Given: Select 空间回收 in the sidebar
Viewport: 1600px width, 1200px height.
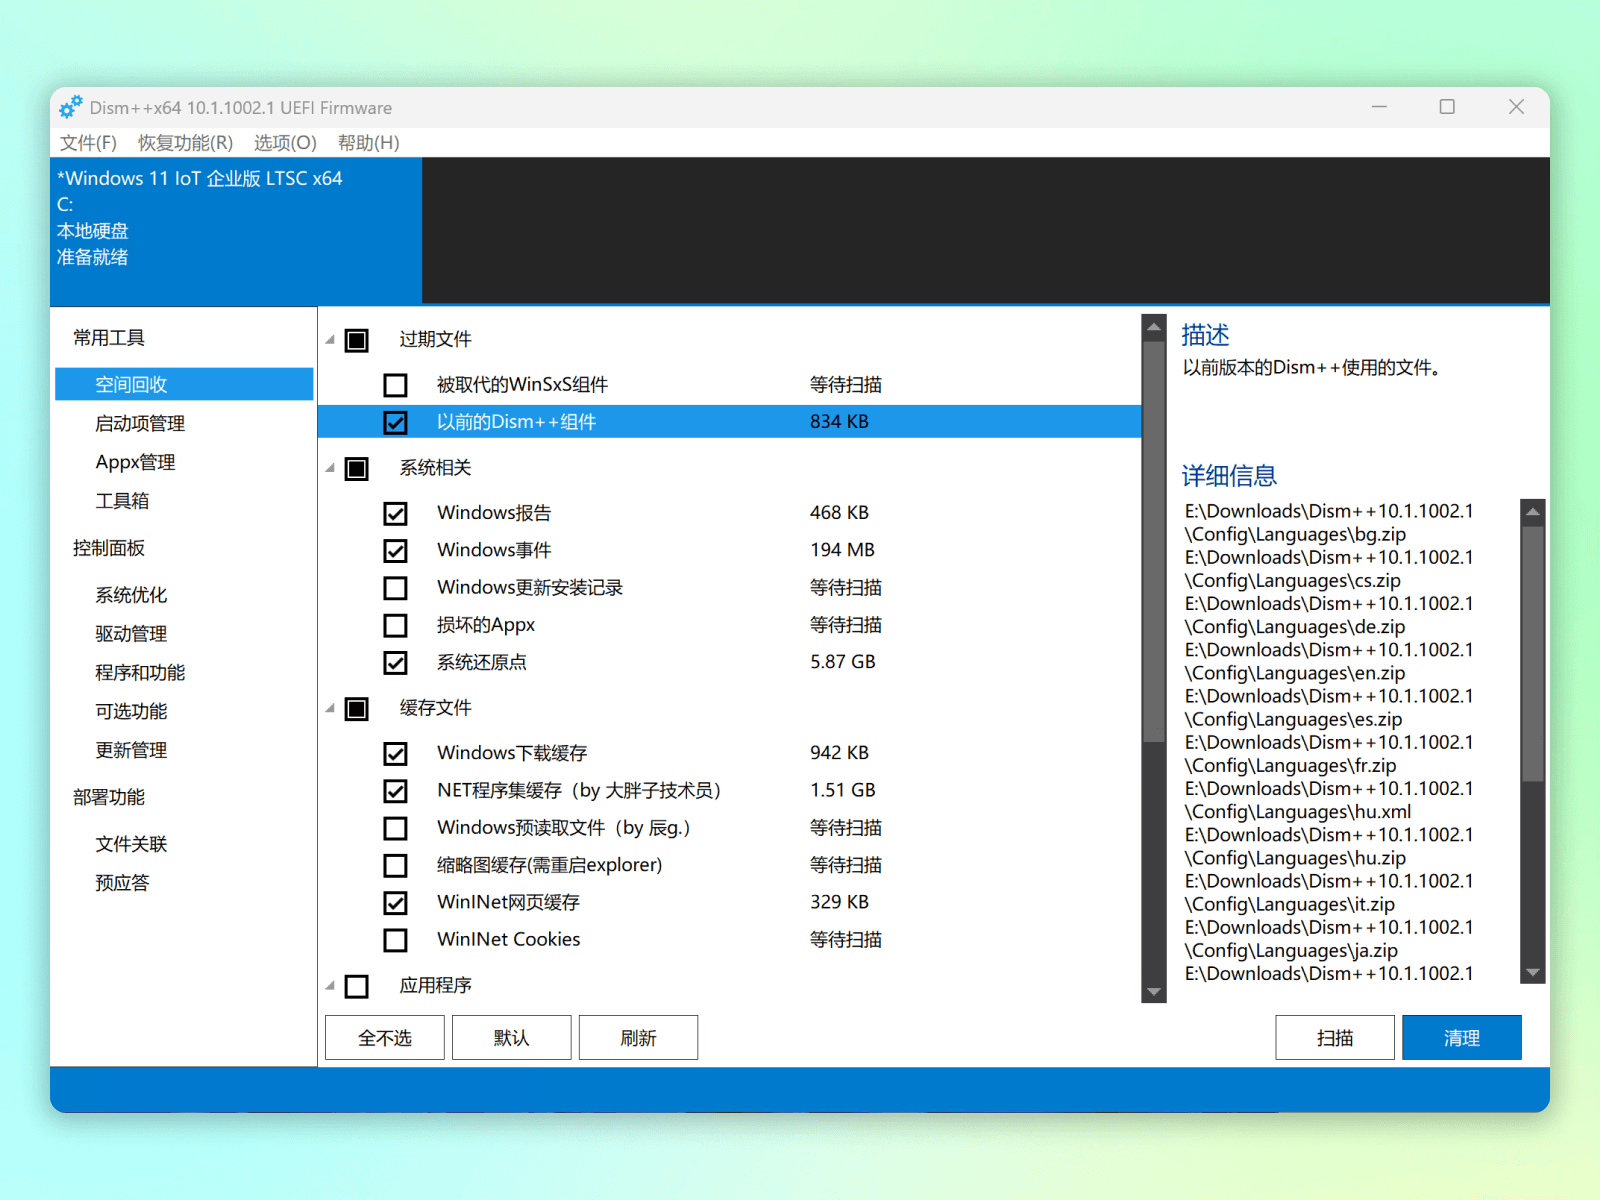Looking at the screenshot, I should pos(184,384).
